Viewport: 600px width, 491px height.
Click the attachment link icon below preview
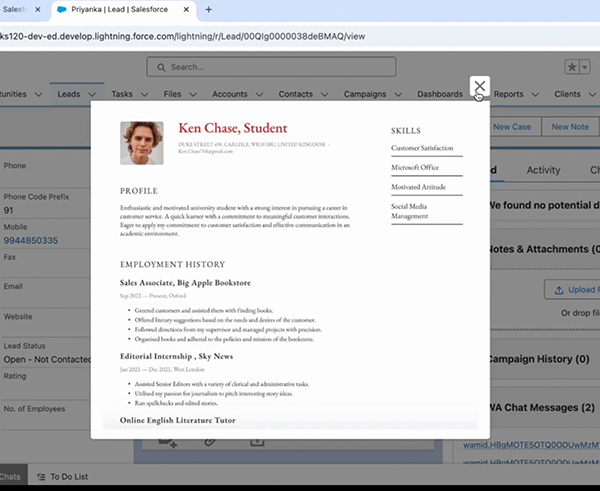210,440
